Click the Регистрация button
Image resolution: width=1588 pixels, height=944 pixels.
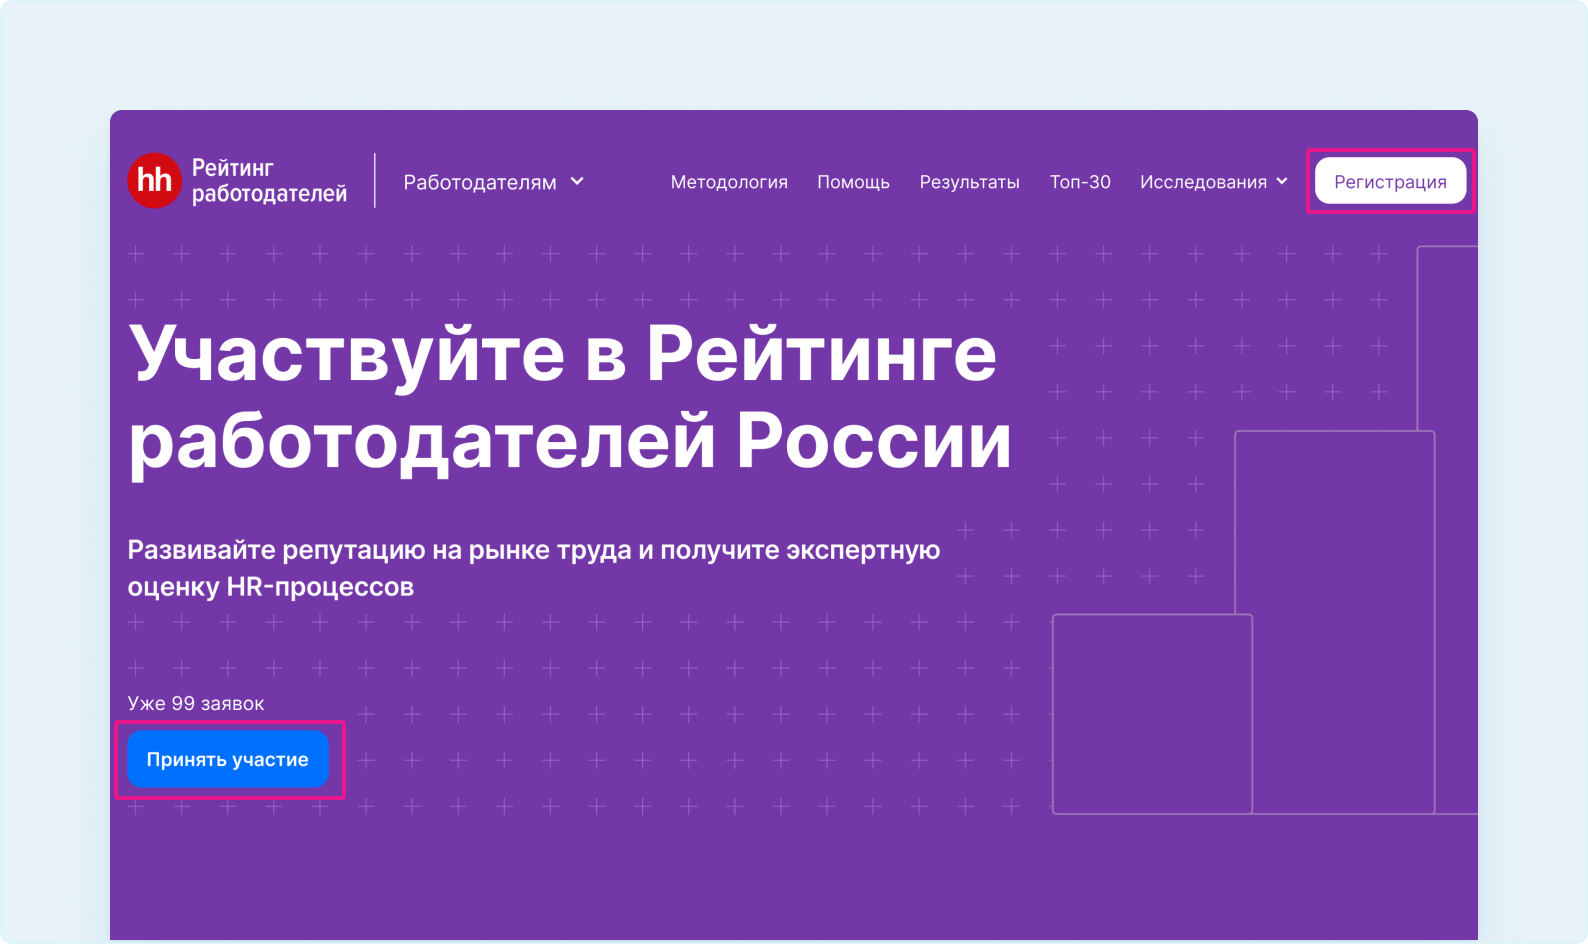[1390, 181]
